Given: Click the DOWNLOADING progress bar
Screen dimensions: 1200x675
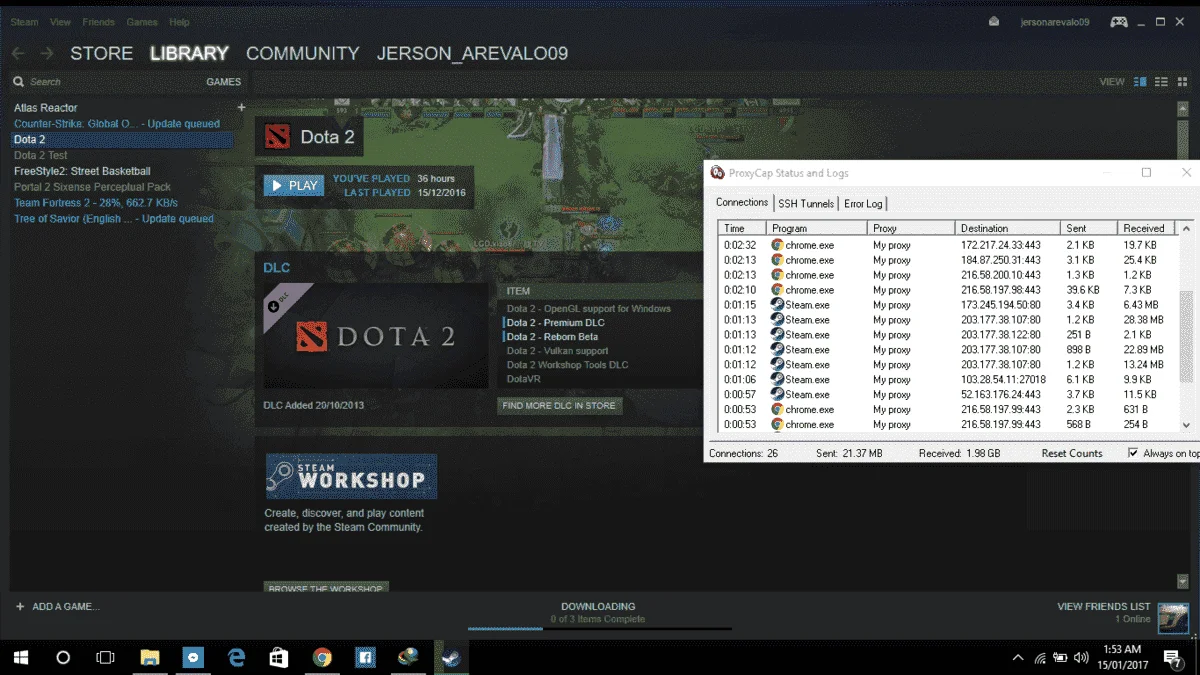Looking at the screenshot, I should (x=599, y=629).
